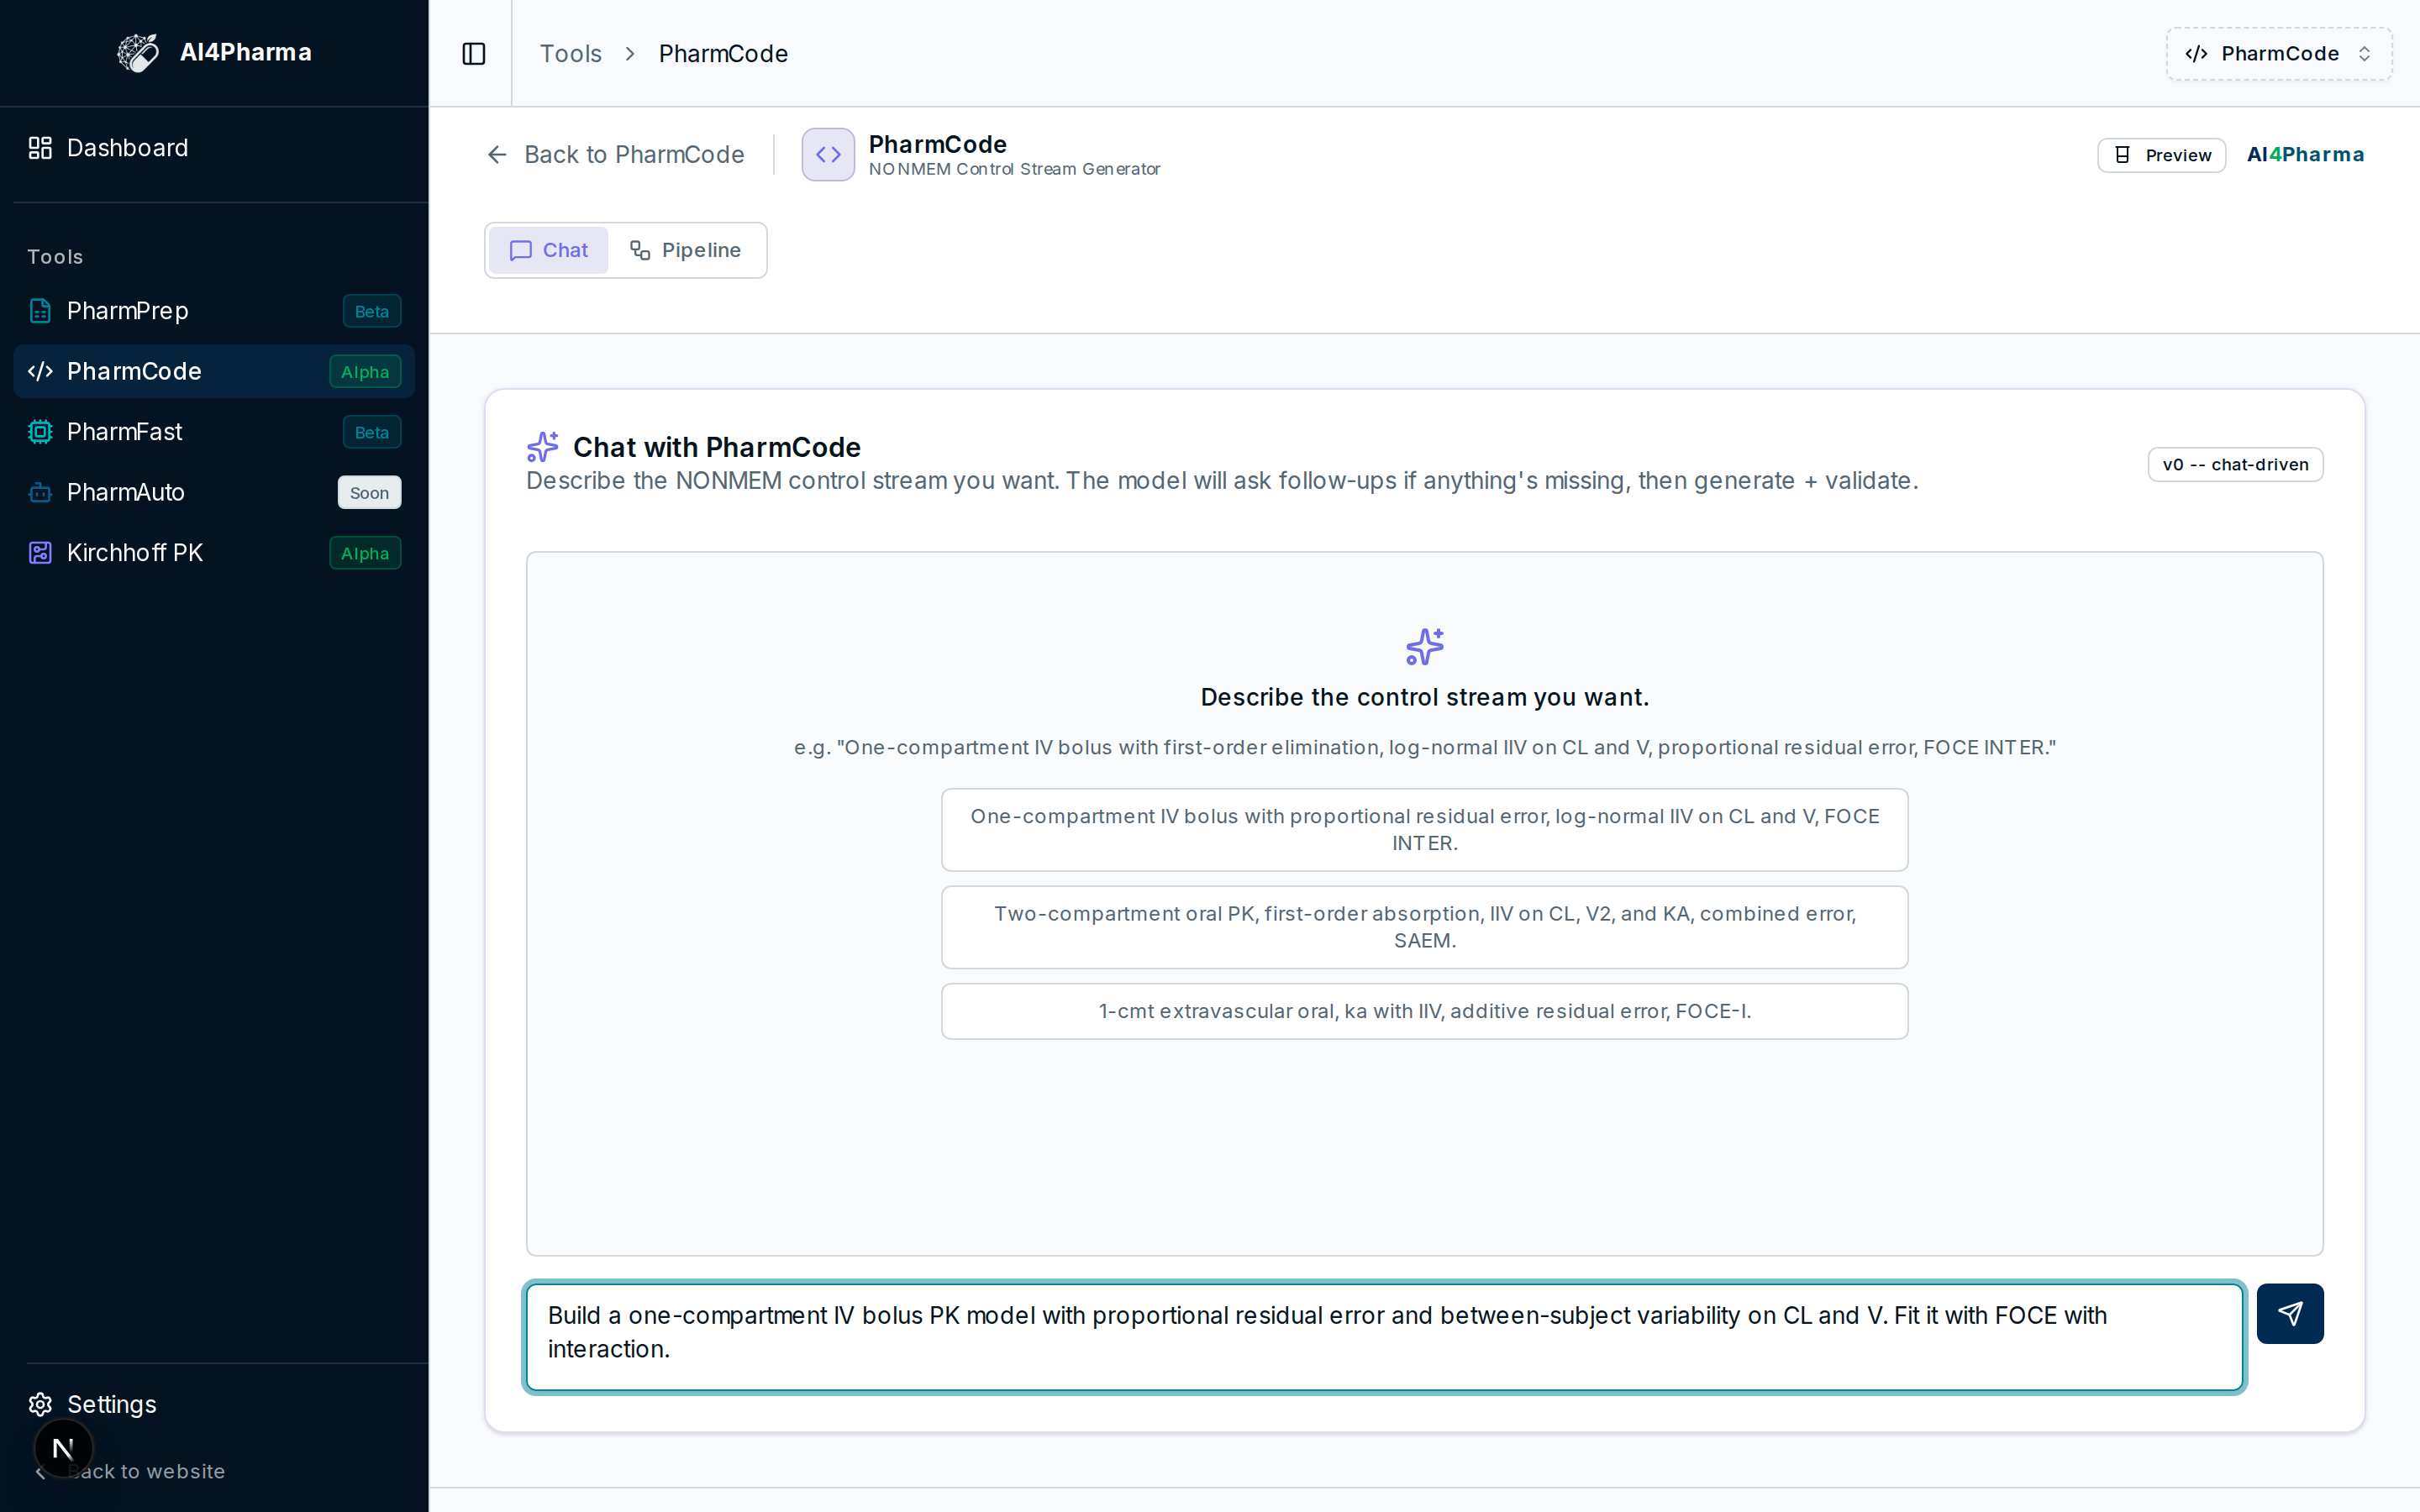Toggle the sidebar panel icon
Image resolution: width=2420 pixels, height=1512 pixels.
[x=474, y=53]
